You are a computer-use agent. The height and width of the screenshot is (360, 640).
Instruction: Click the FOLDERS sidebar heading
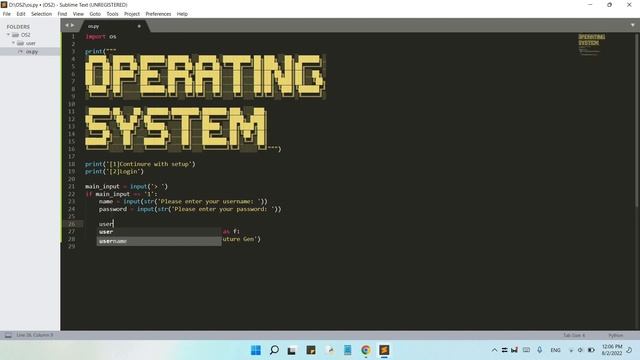click(18, 27)
